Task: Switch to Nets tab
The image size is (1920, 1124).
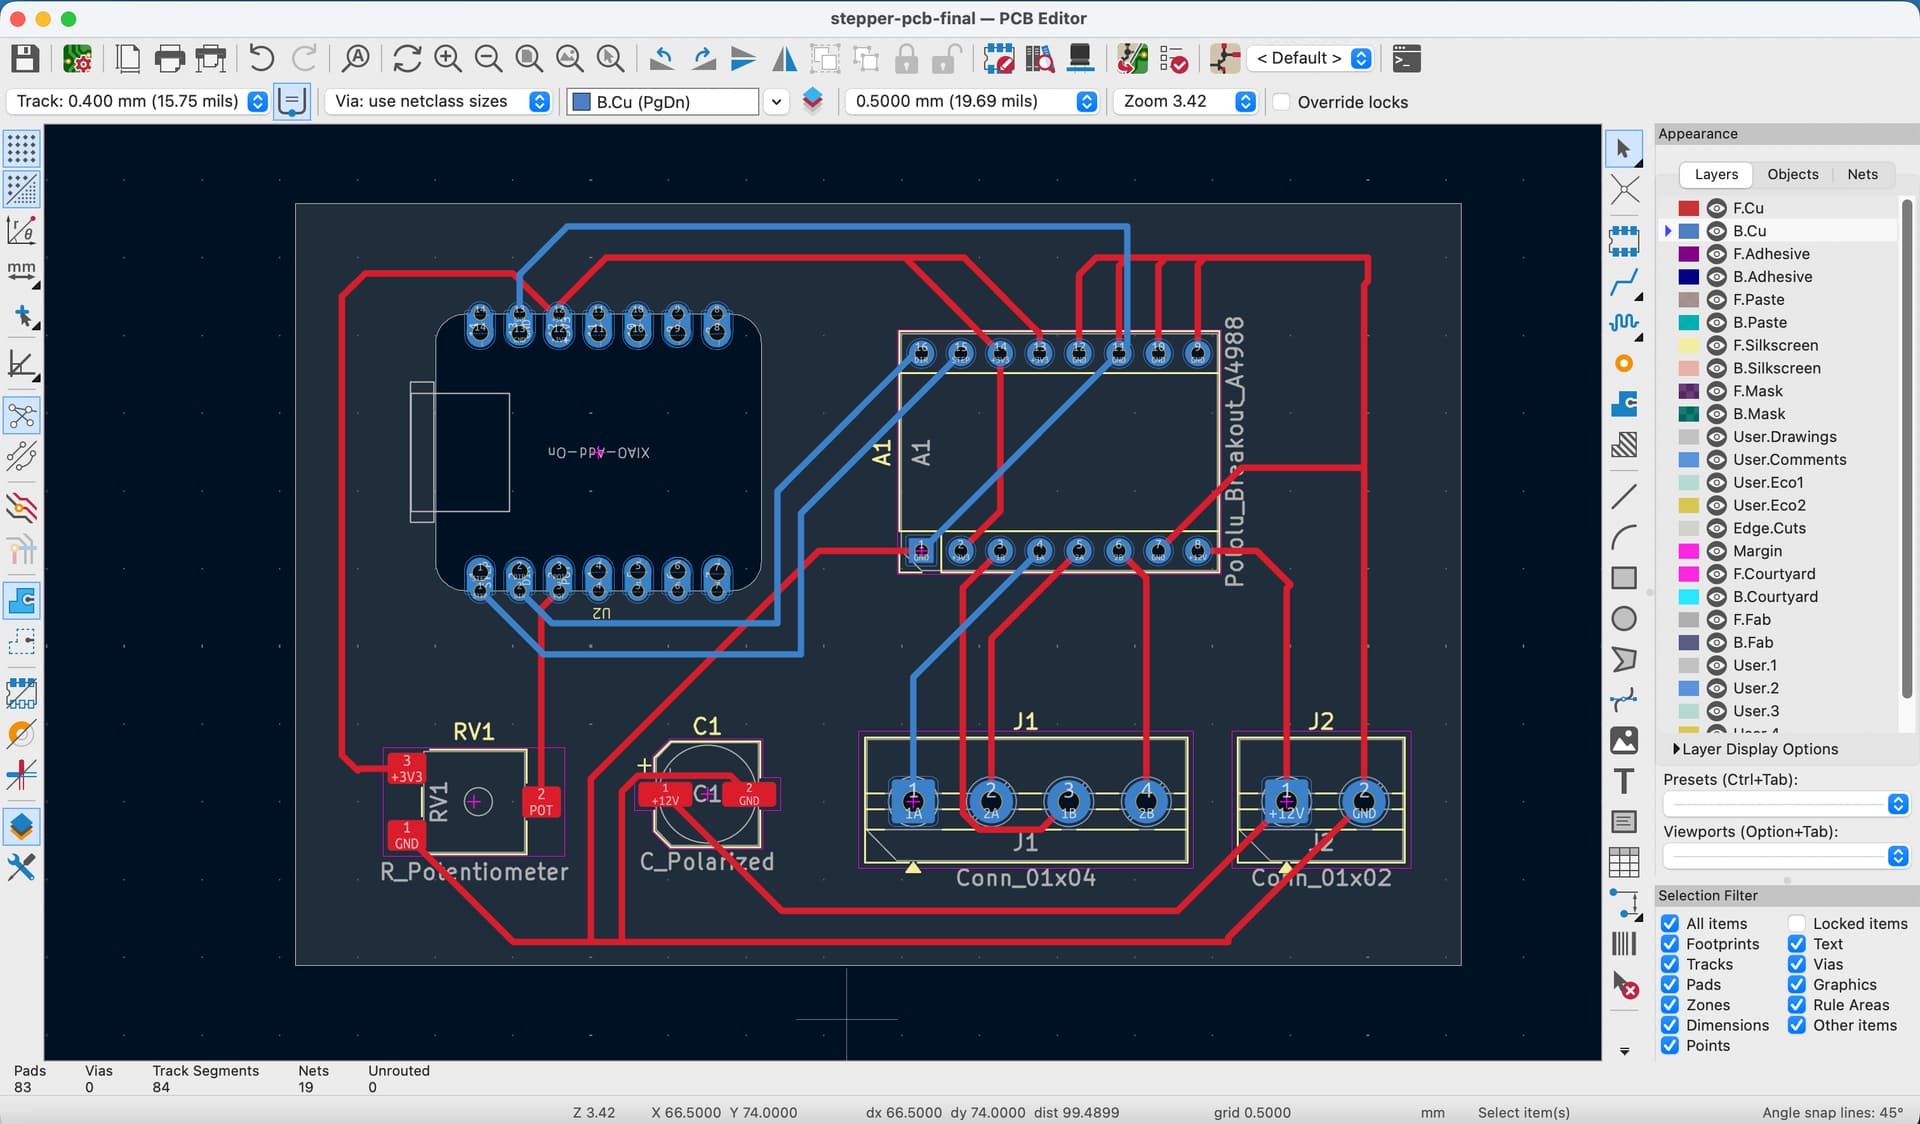Action: (1862, 174)
